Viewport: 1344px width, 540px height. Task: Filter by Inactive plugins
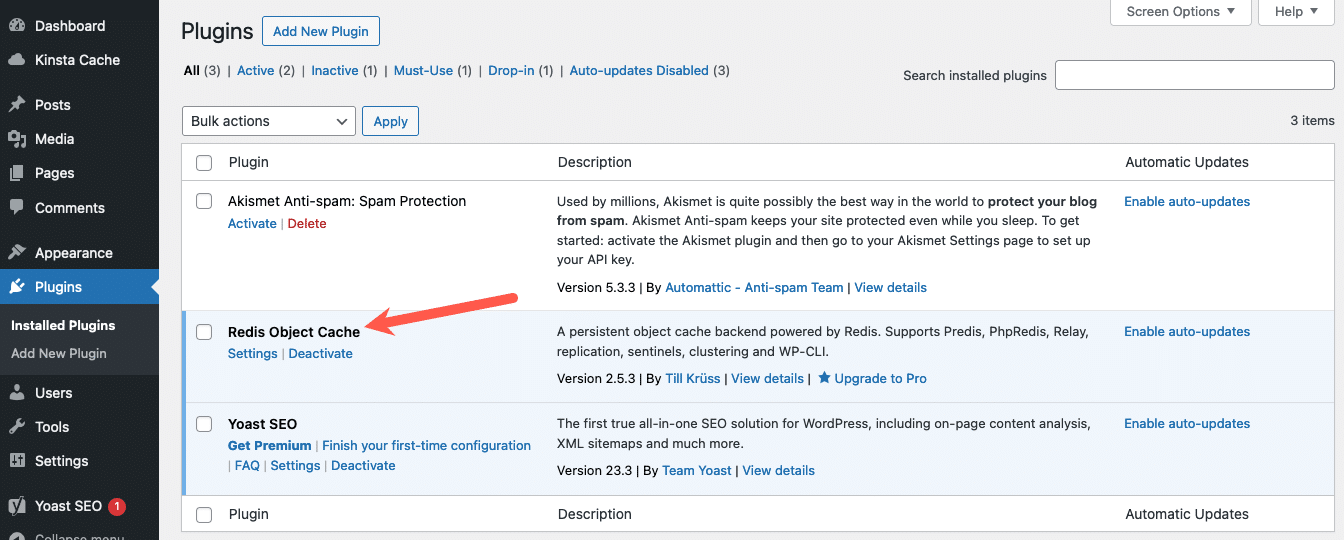pos(335,71)
